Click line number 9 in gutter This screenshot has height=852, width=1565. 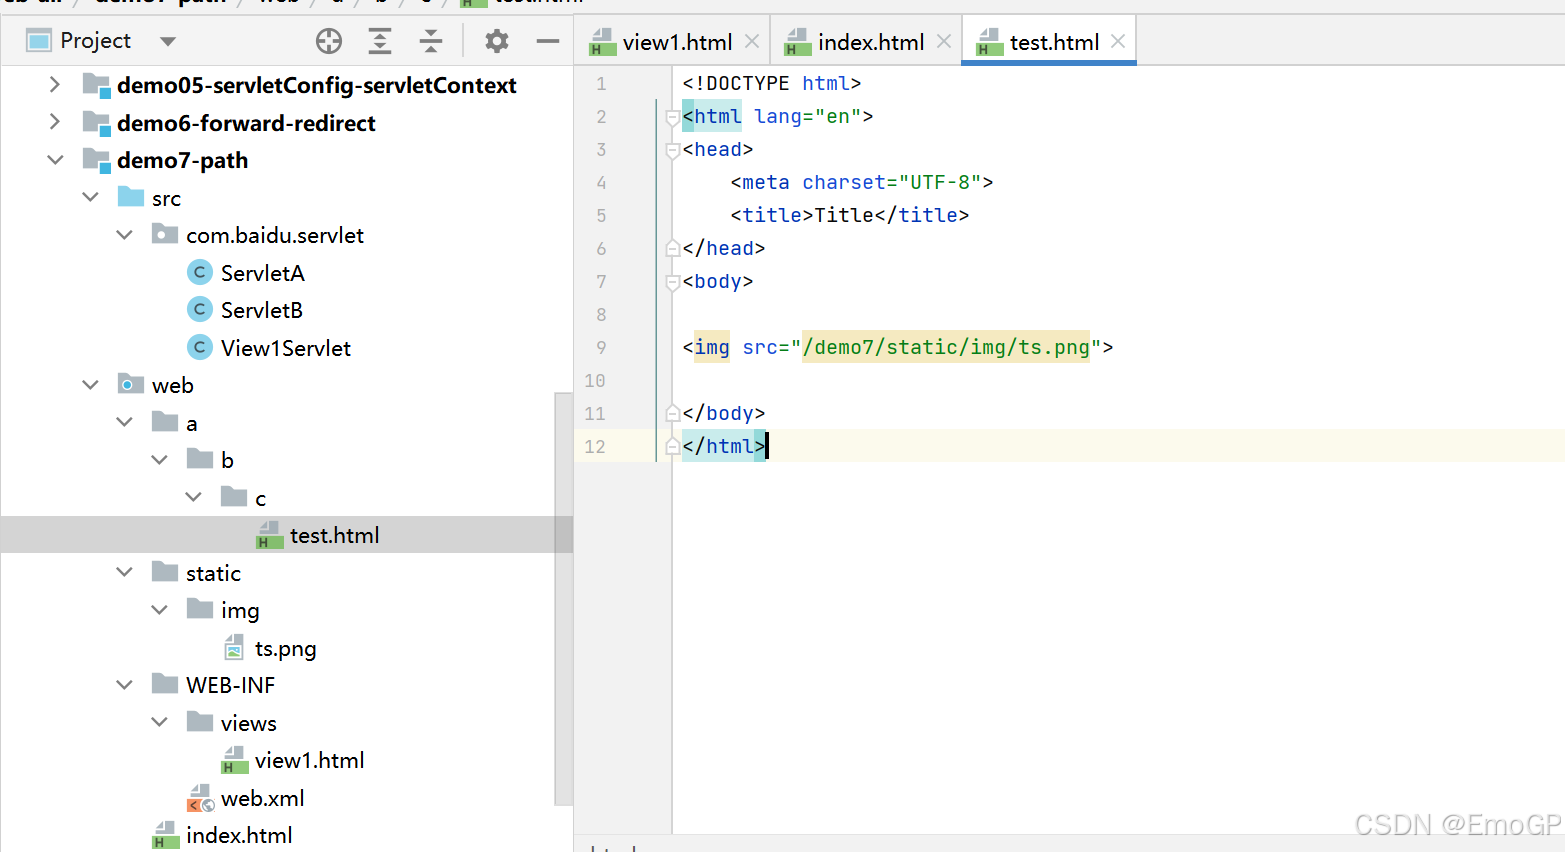pyautogui.click(x=601, y=347)
